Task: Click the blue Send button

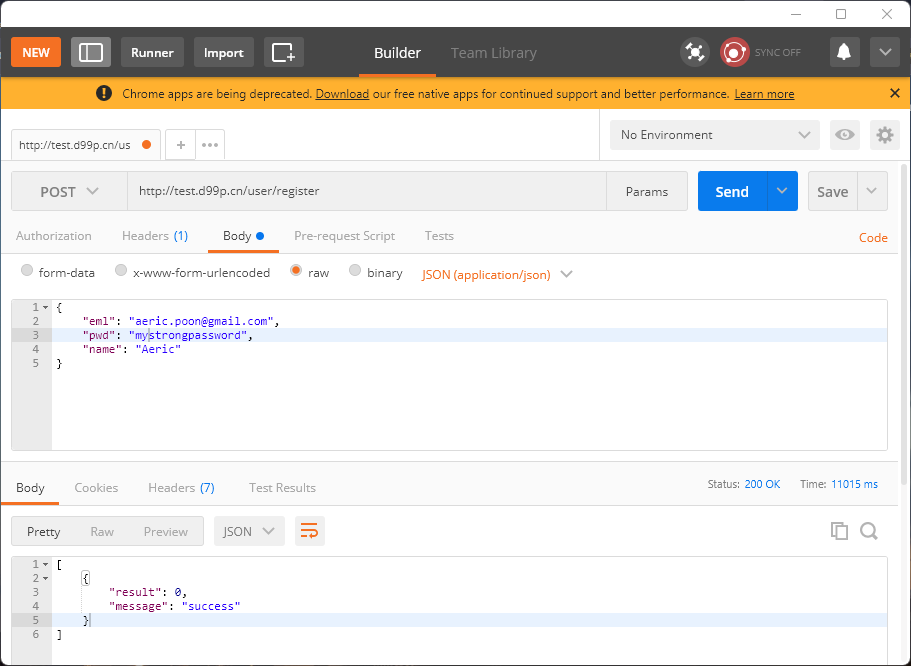Action: click(732, 191)
